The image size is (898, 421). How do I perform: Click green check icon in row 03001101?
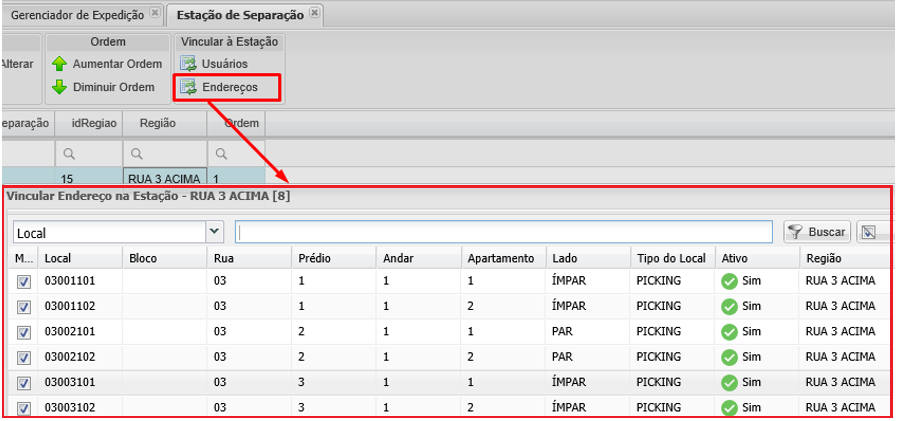[729, 281]
